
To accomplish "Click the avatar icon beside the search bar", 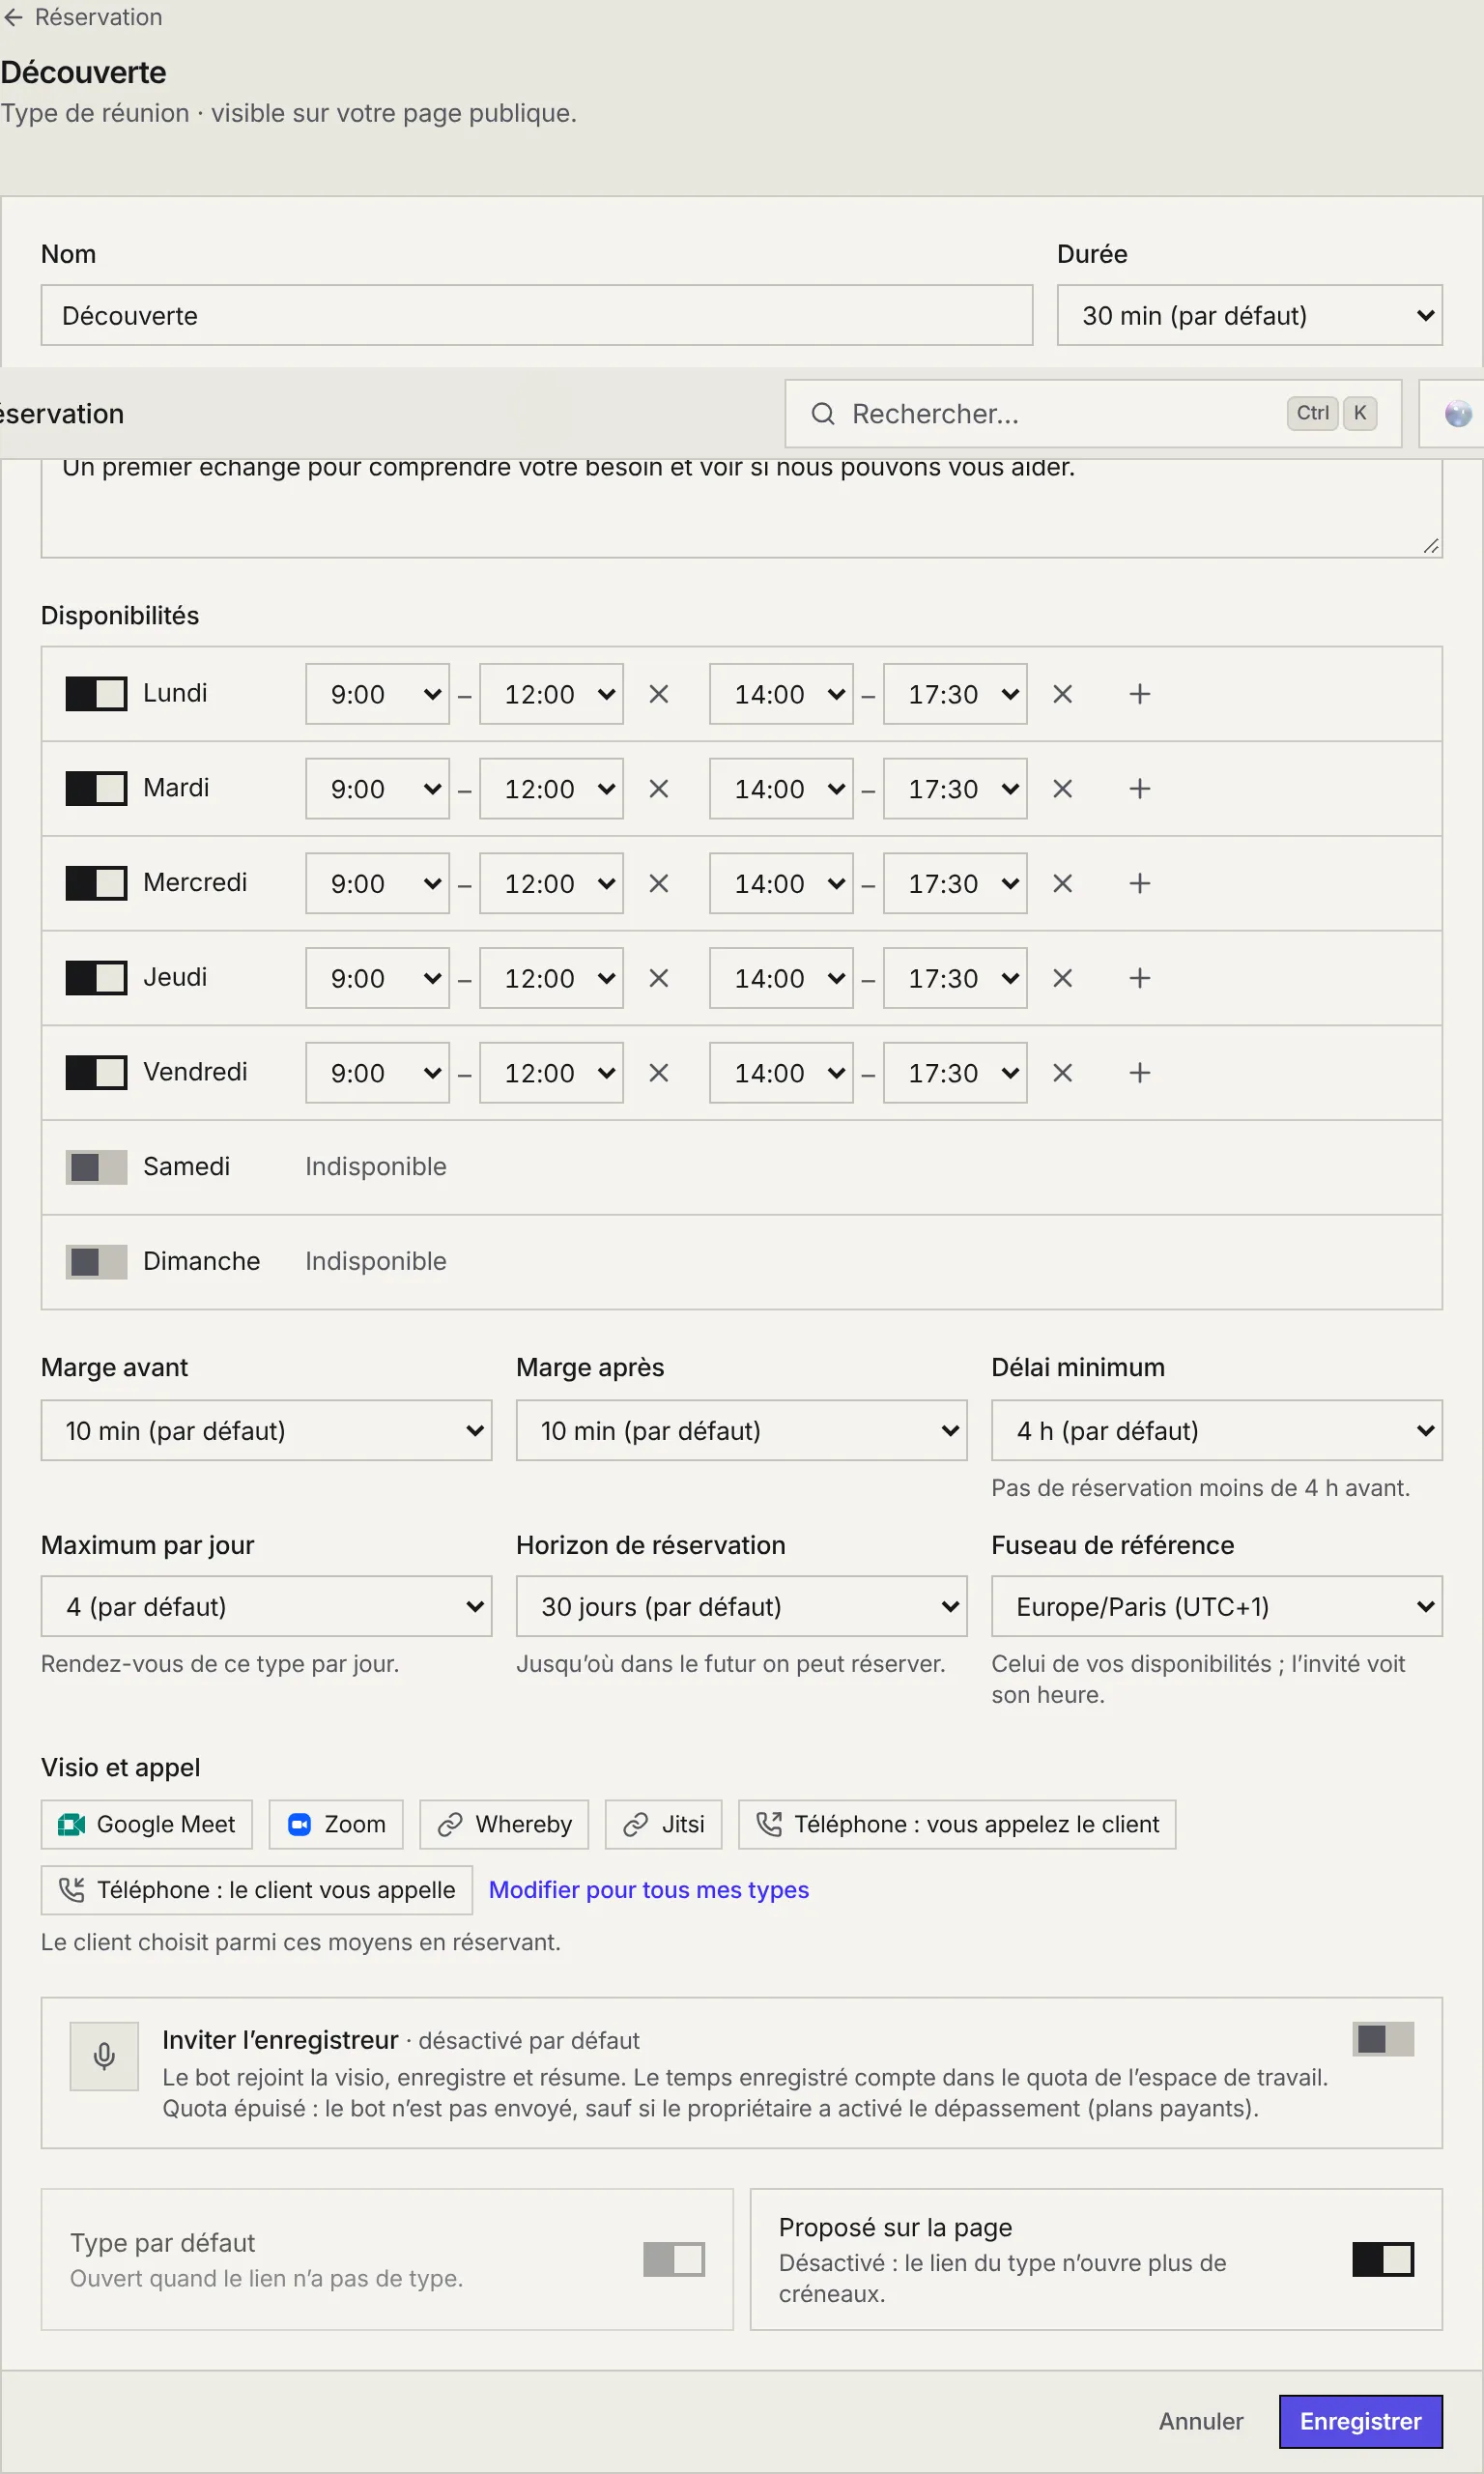I will 1458,414.
